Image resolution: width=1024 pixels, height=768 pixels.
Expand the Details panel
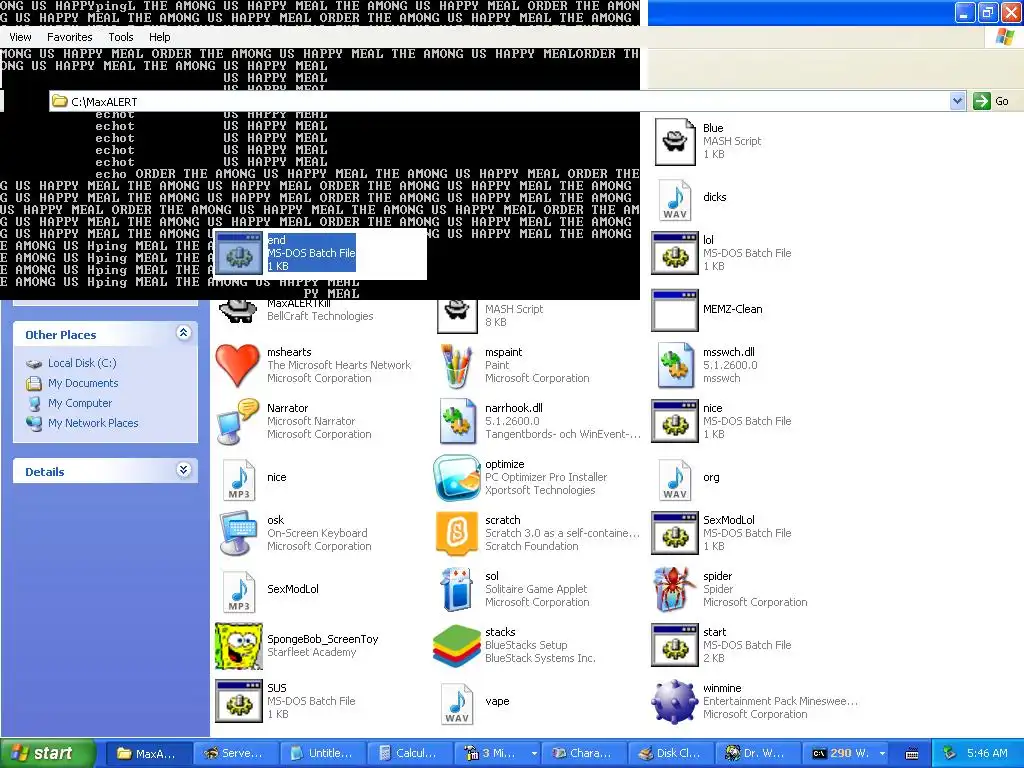184,470
